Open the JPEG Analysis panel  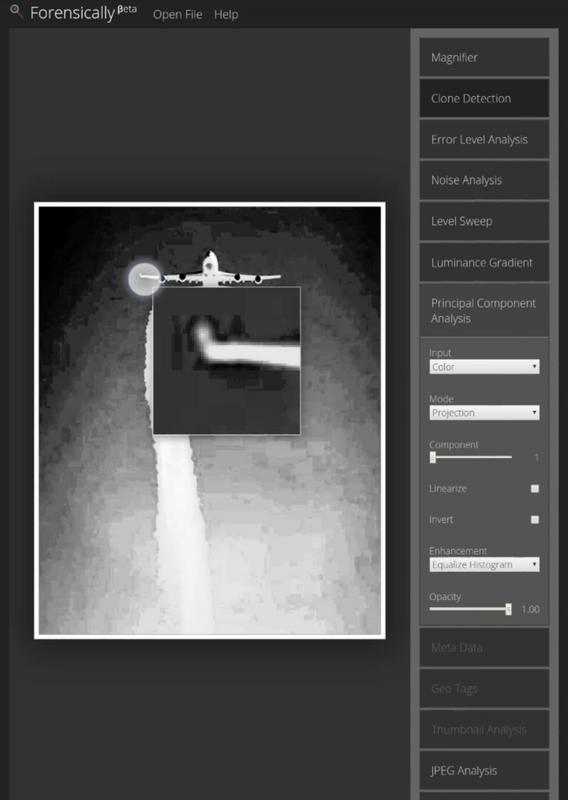tap(484, 770)
